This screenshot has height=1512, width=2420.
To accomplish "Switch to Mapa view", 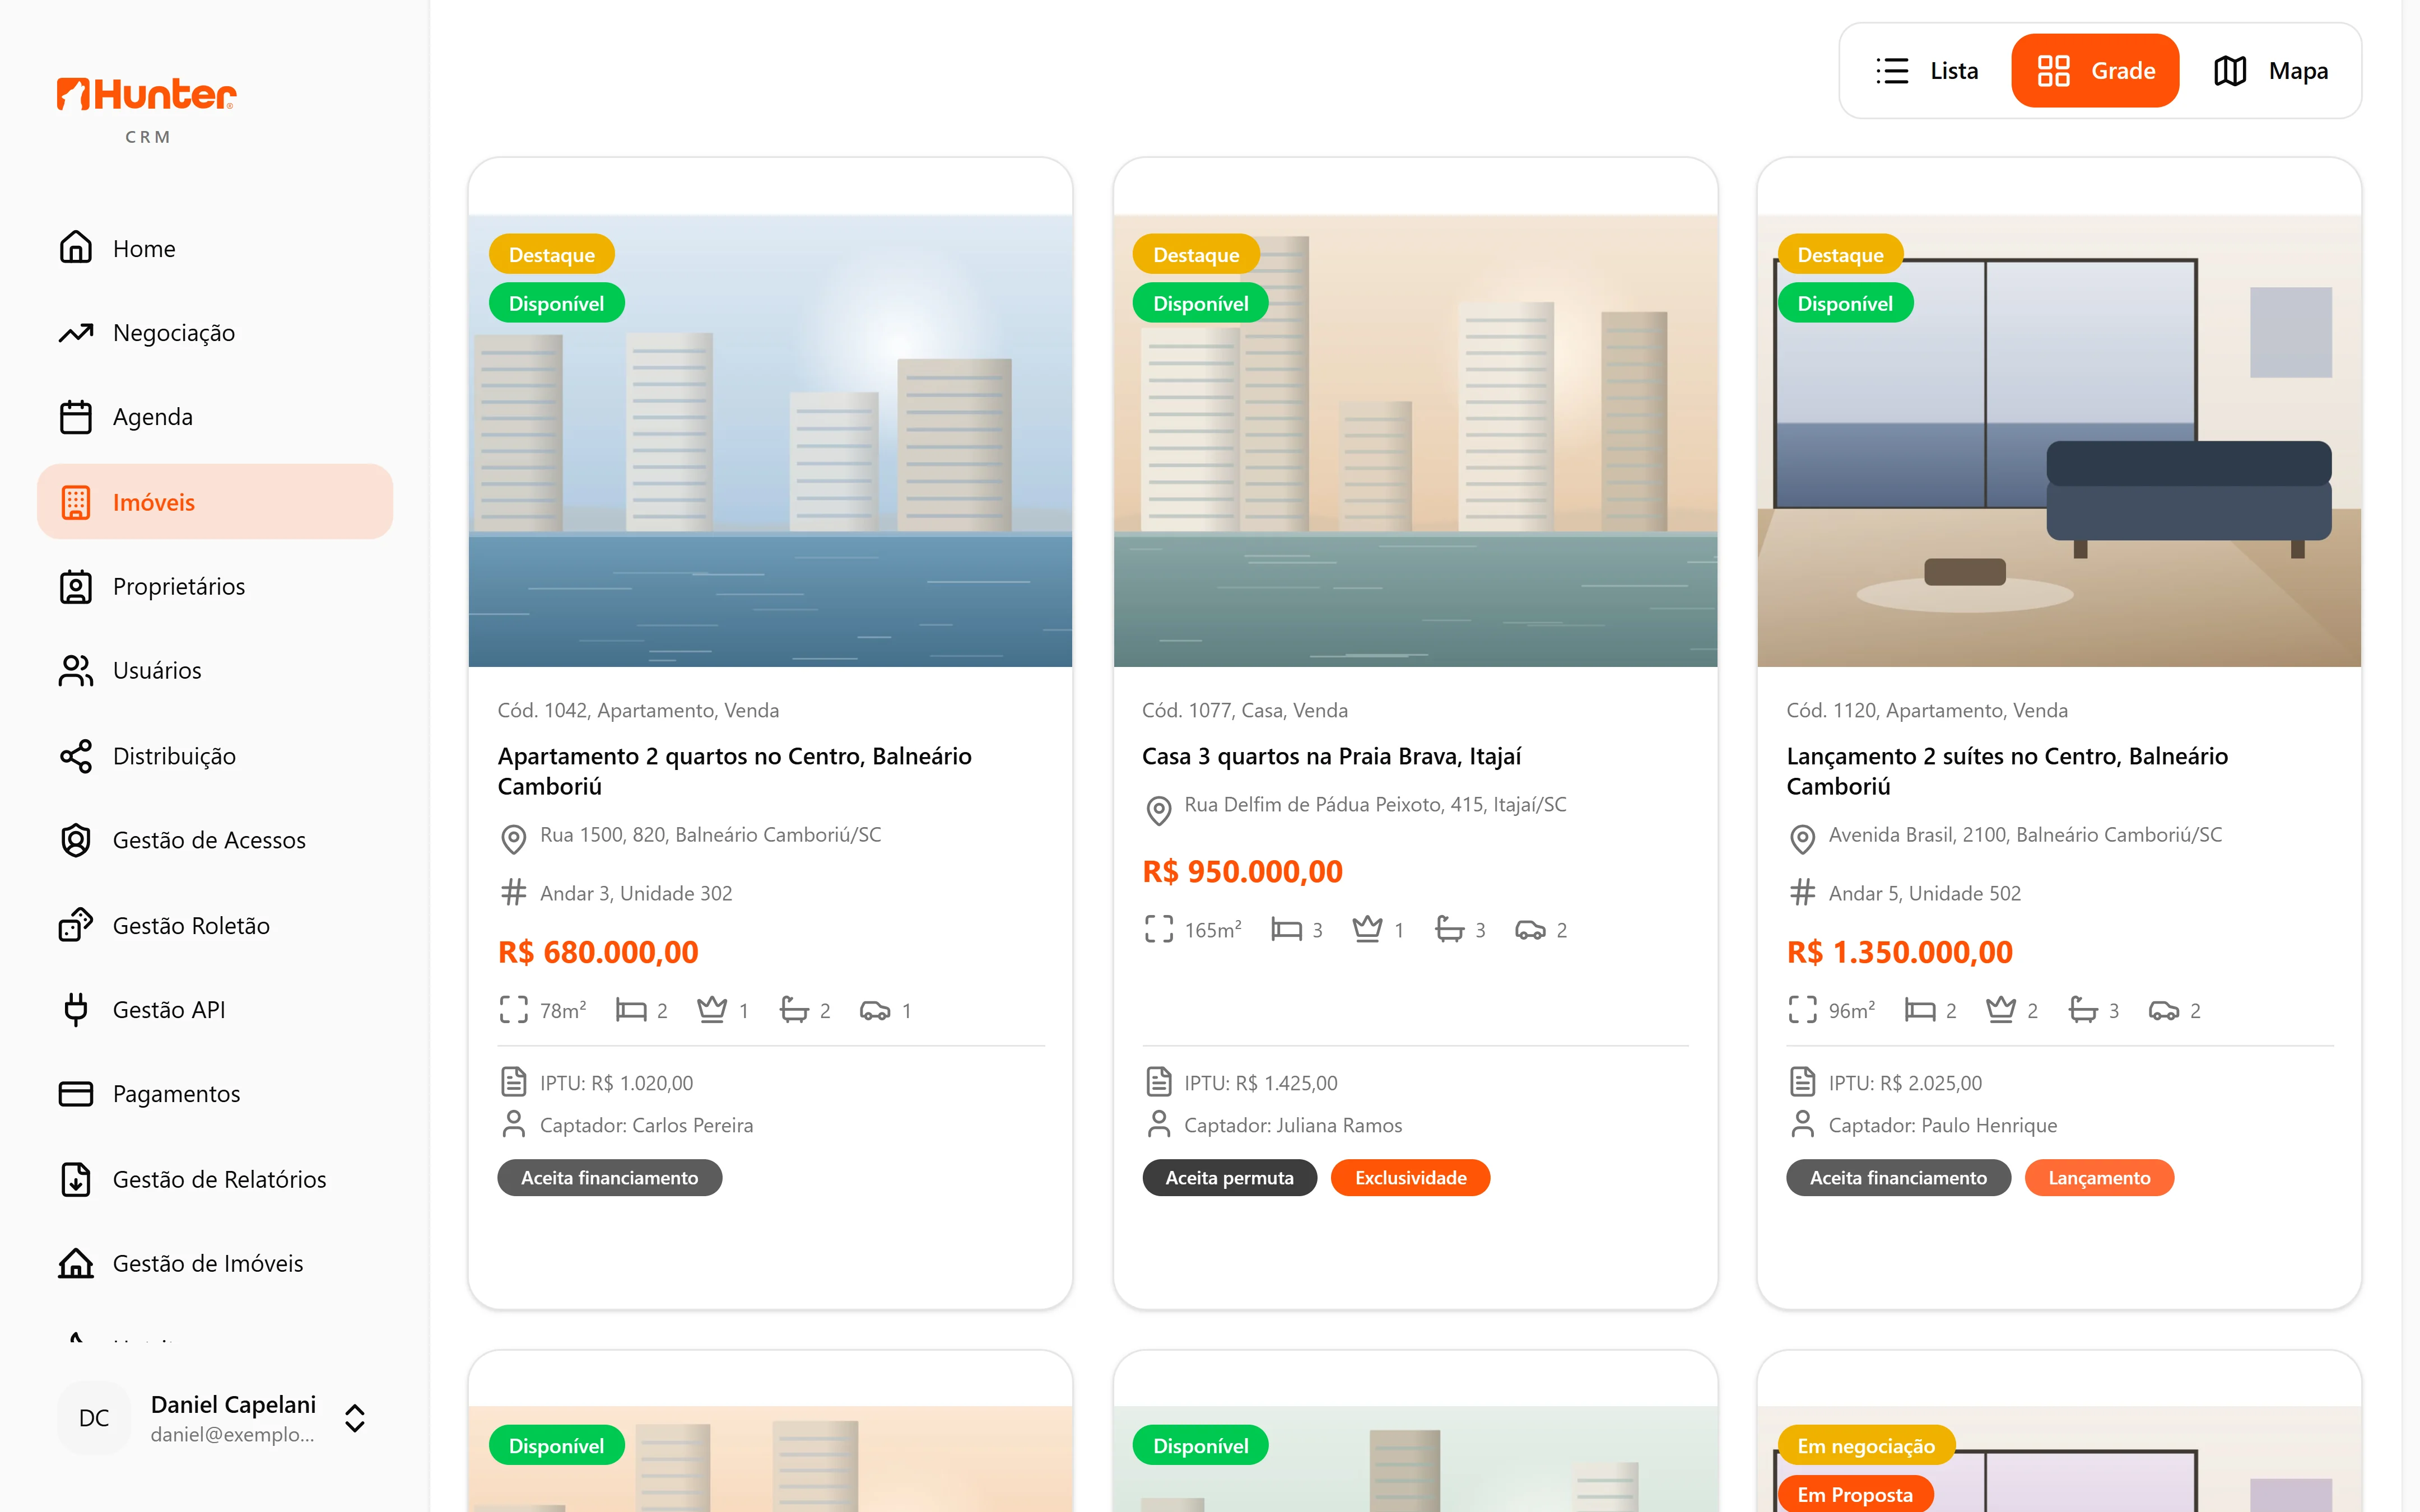I will pyautogui.click(x=2270, y=71).
